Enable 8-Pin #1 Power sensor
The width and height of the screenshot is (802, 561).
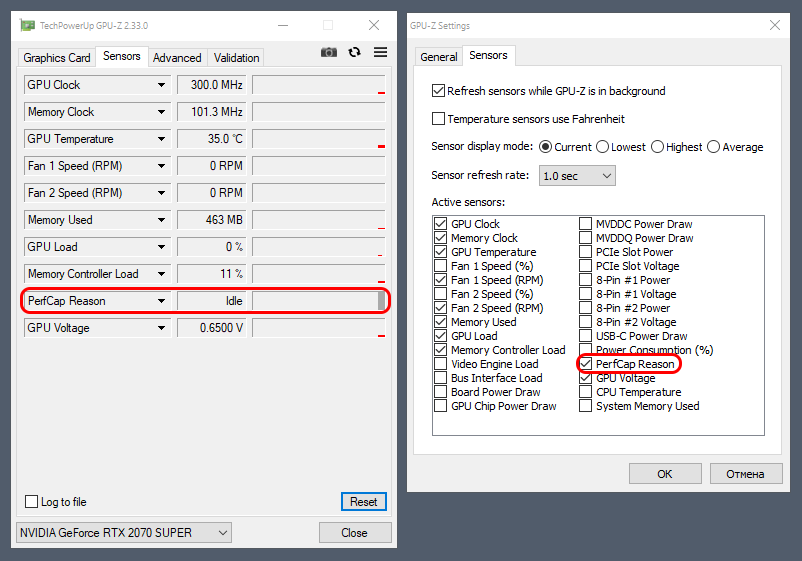click(x=586, y=280)
